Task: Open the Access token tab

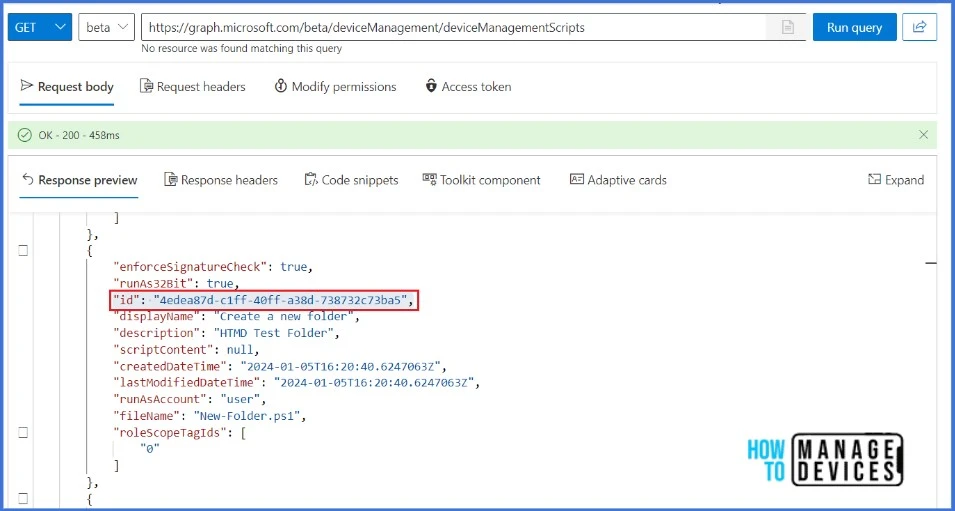Action: 468,86
